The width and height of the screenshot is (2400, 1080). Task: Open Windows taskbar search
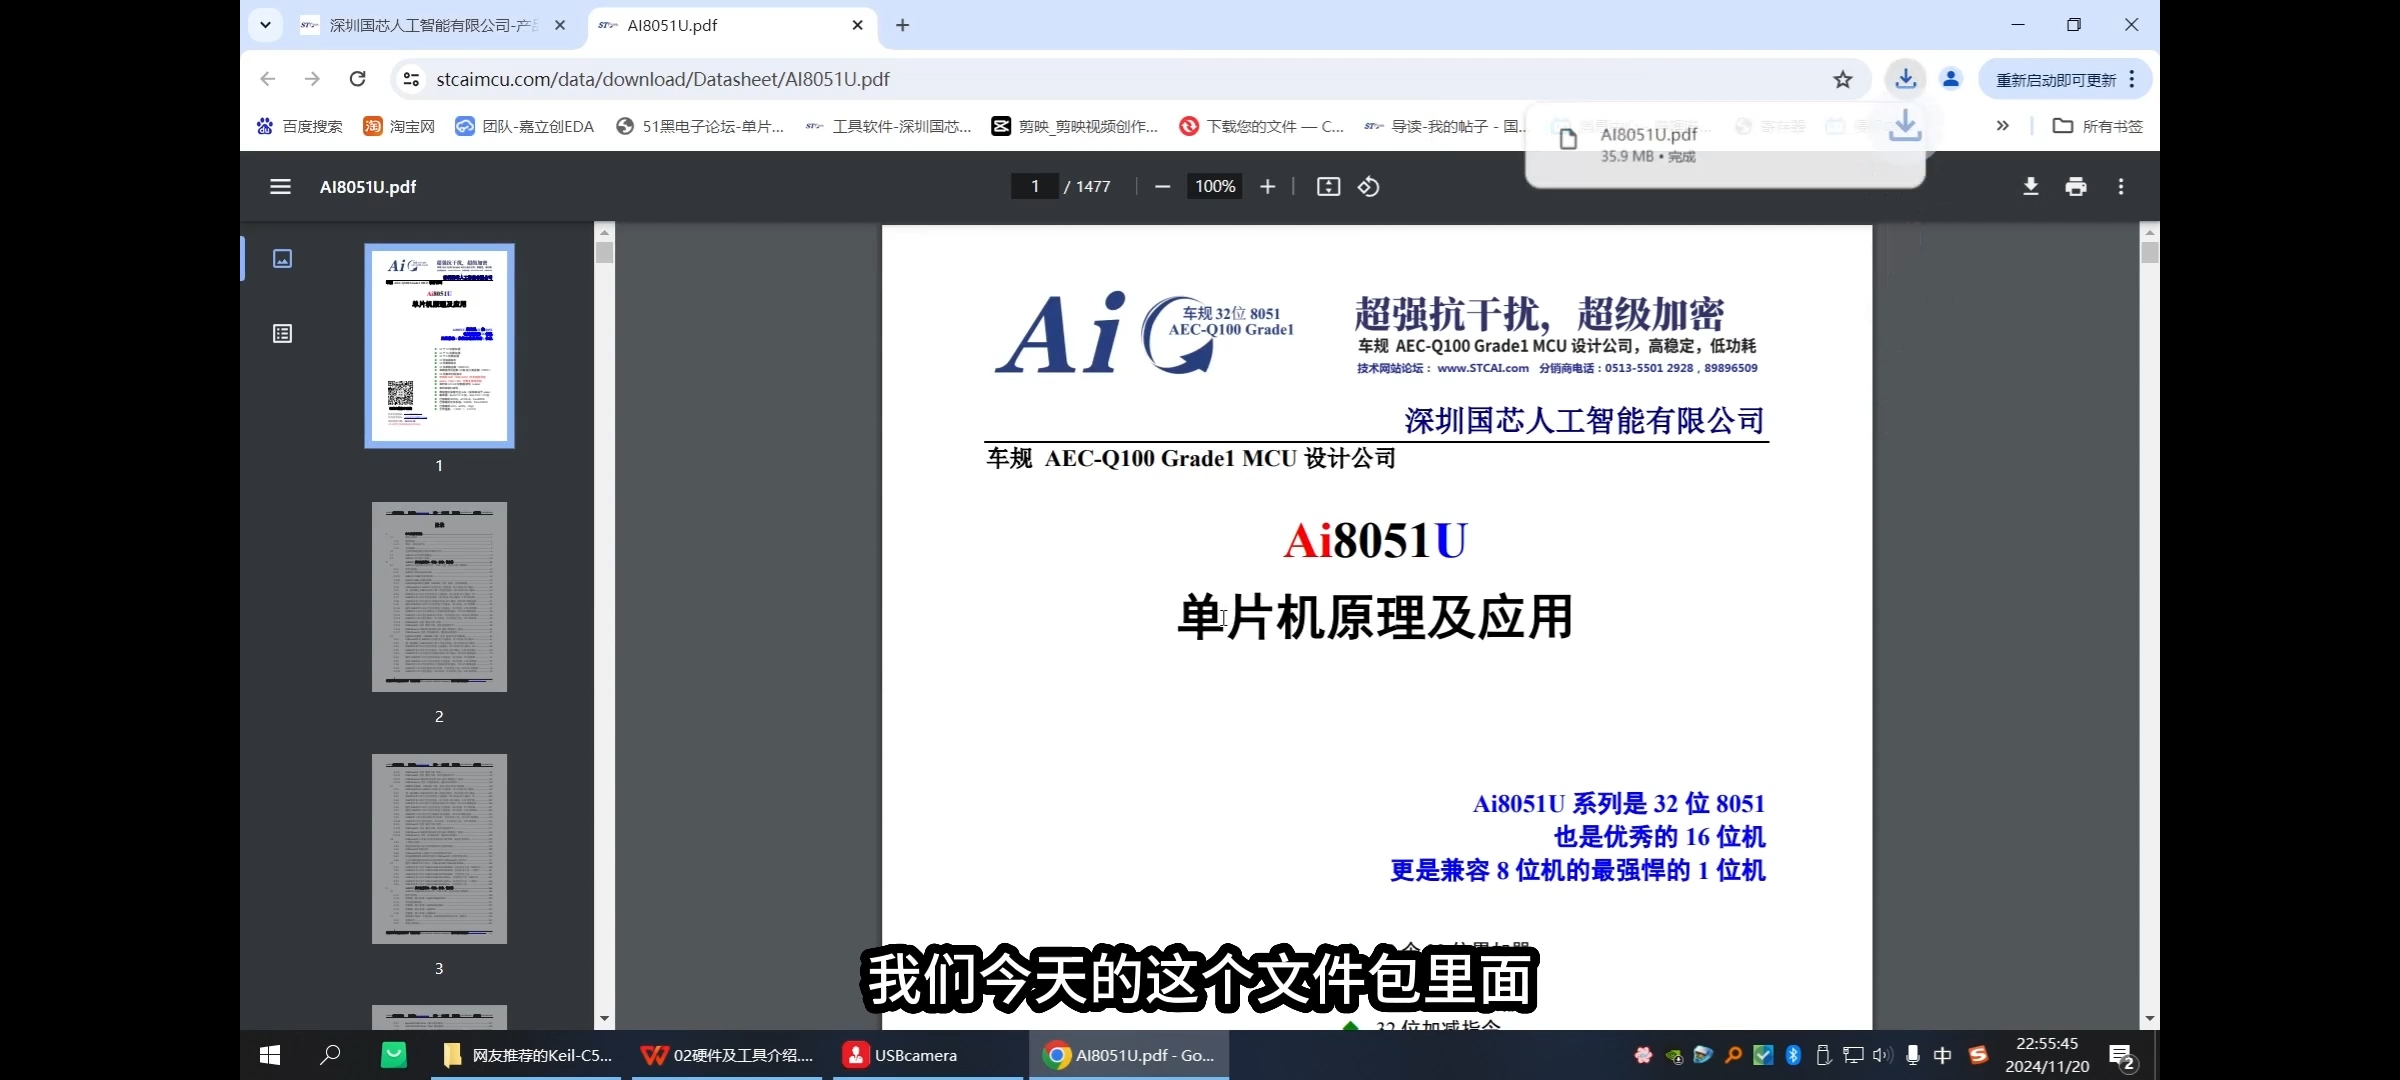pyautogui.click(x=330, y=1055)
